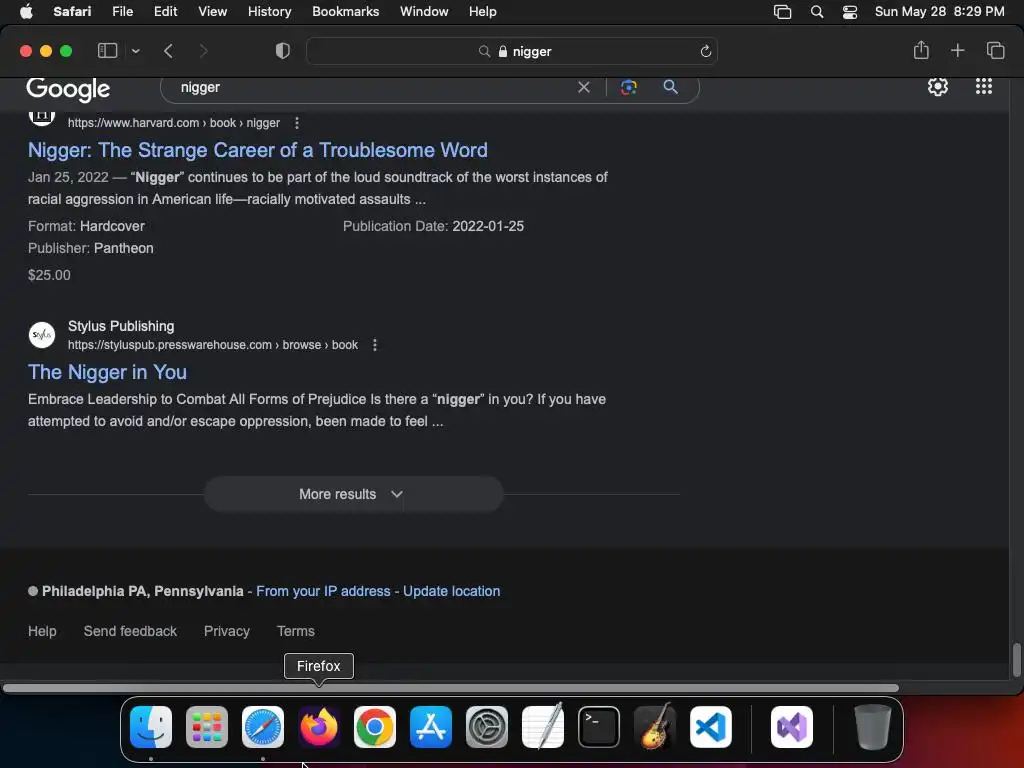Click the styluspub.presswarehouse.com URL breadcrumb
The width and height of the screenshot is (1024, 768).
click(213, 345)
